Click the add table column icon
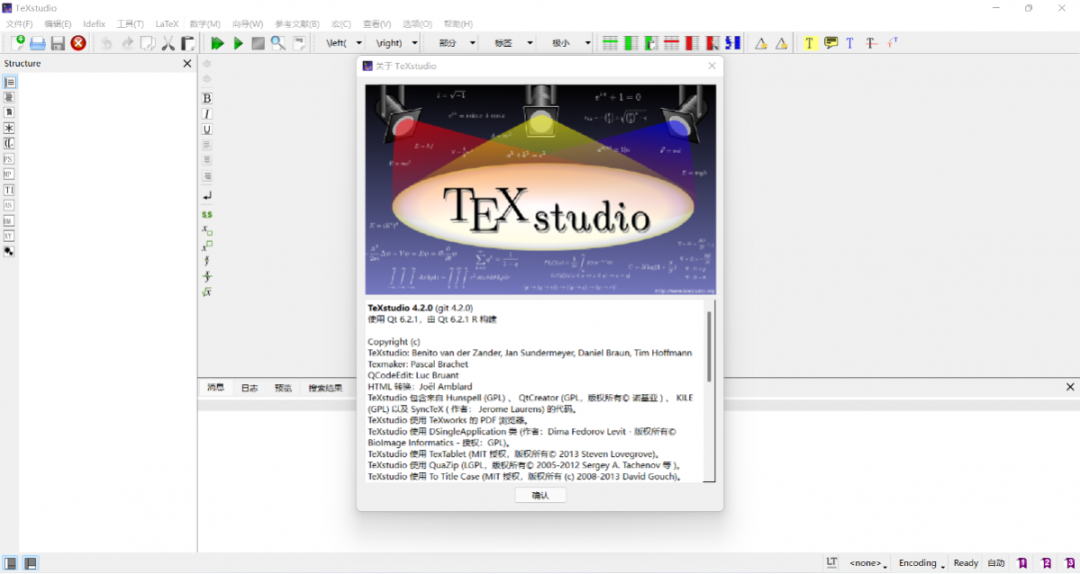This screenshot has width=1080, height=574. [x=630, y=43]
